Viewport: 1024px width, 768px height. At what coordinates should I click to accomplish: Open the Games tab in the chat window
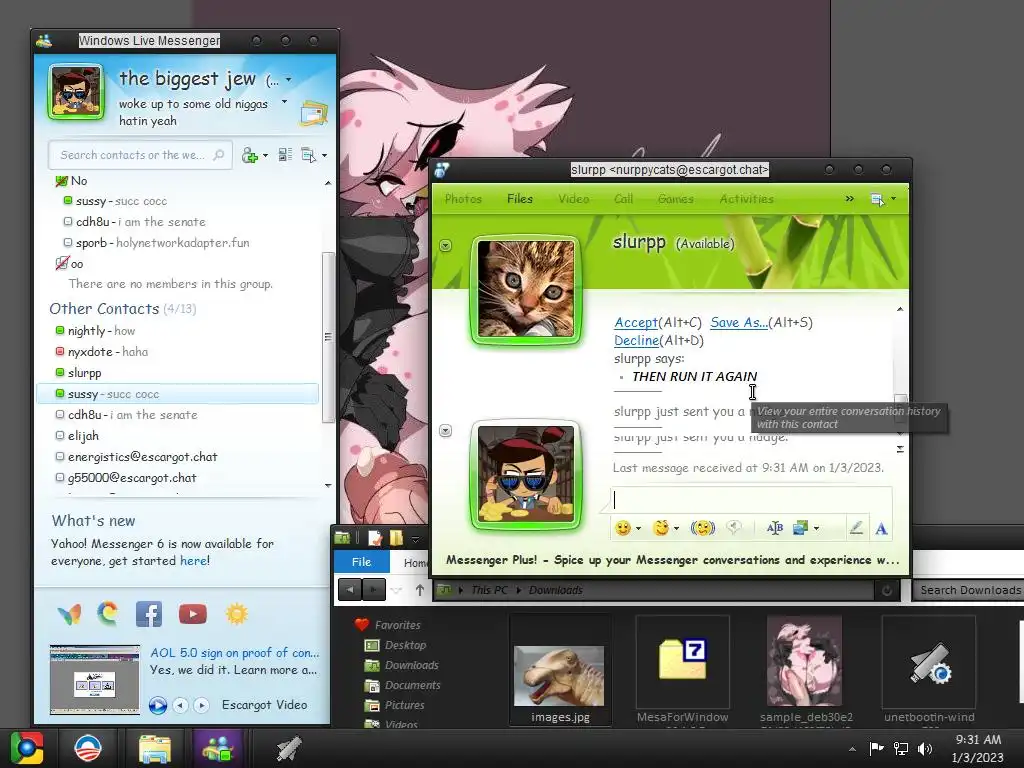pyautogui.click(x=675, y=199)
